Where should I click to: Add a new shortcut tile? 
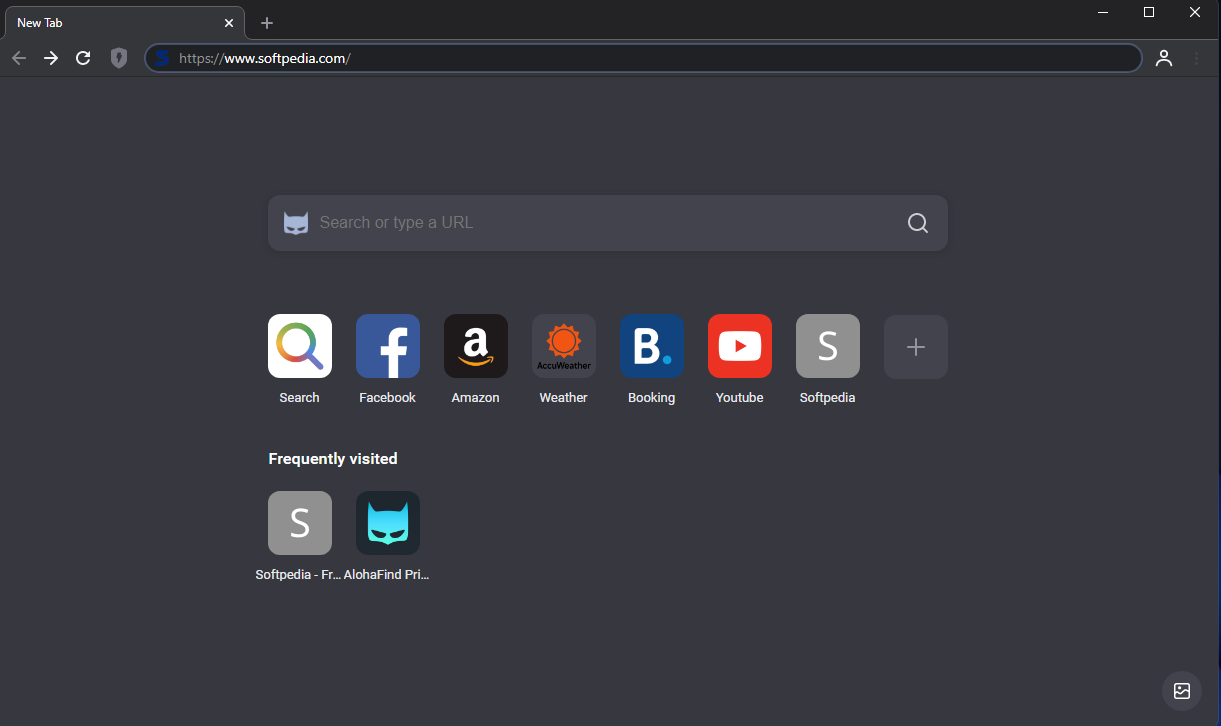[x=916, y=347]
